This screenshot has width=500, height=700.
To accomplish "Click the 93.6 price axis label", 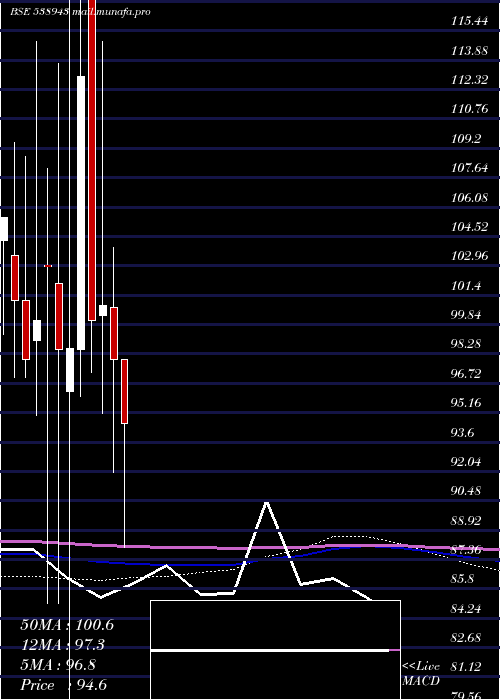I will pyautogui.click(x=463, y=433).
